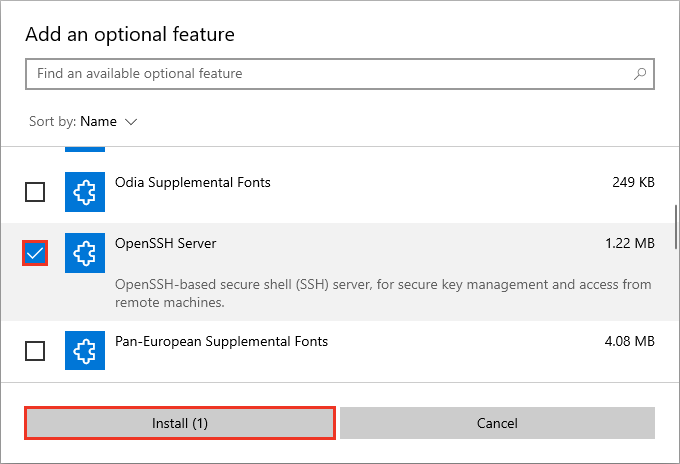Enable the Pan-European Supplemental Fonts checkbox
The width and height of the screenshot is (680, 464).
35,351
